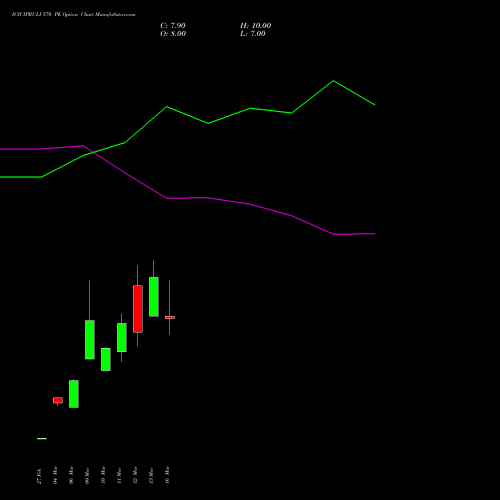Click the "O: 8.00" open value

pos(173,34)
